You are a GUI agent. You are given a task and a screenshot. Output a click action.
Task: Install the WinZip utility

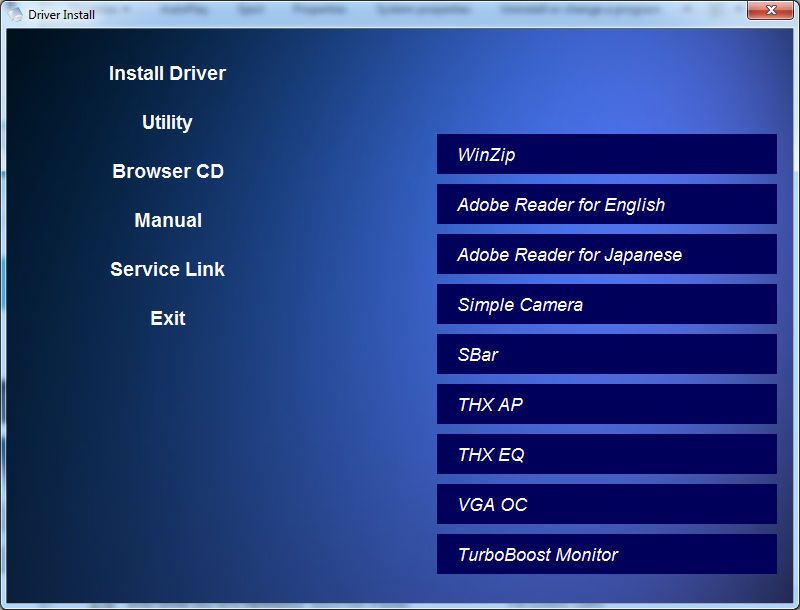click(606, 154)
